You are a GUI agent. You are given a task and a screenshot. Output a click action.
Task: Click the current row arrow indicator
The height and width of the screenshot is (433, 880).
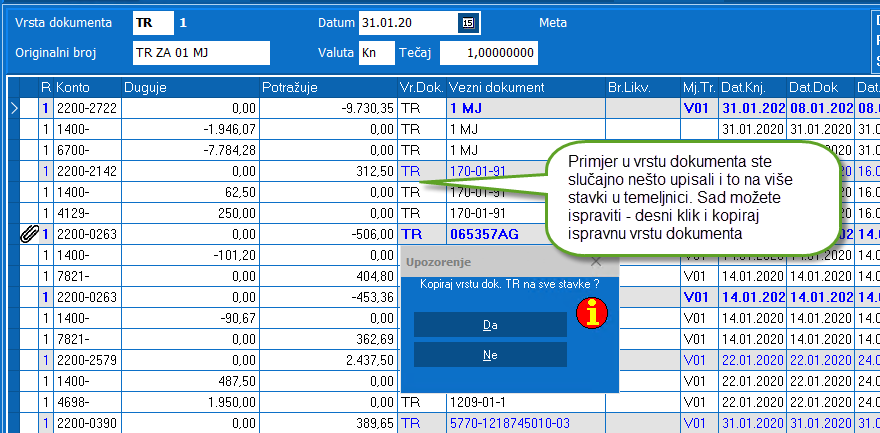pyautogui.click(x=13, y=108)
